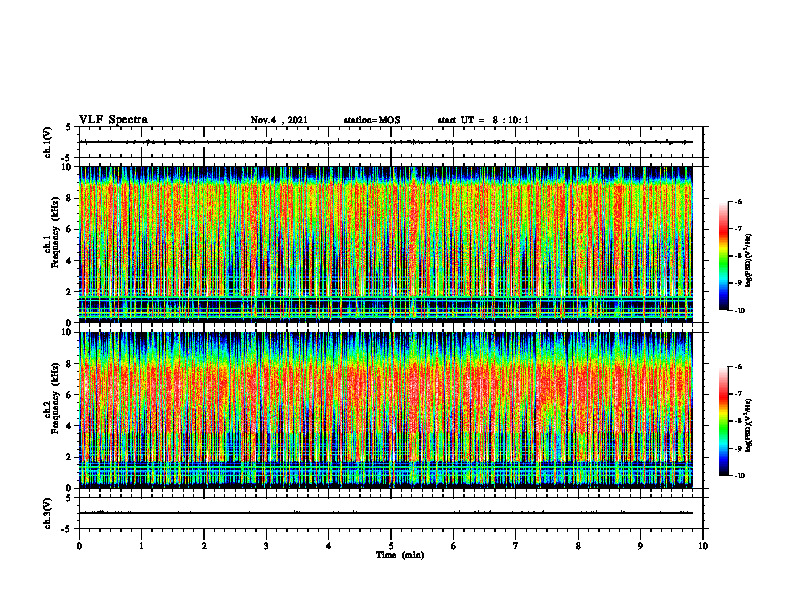Click the ch.1 voltage waveform trace

click(386, 142)
